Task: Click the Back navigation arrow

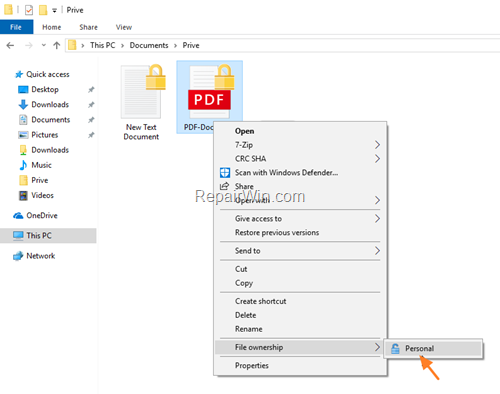Action: click(10, 45)
